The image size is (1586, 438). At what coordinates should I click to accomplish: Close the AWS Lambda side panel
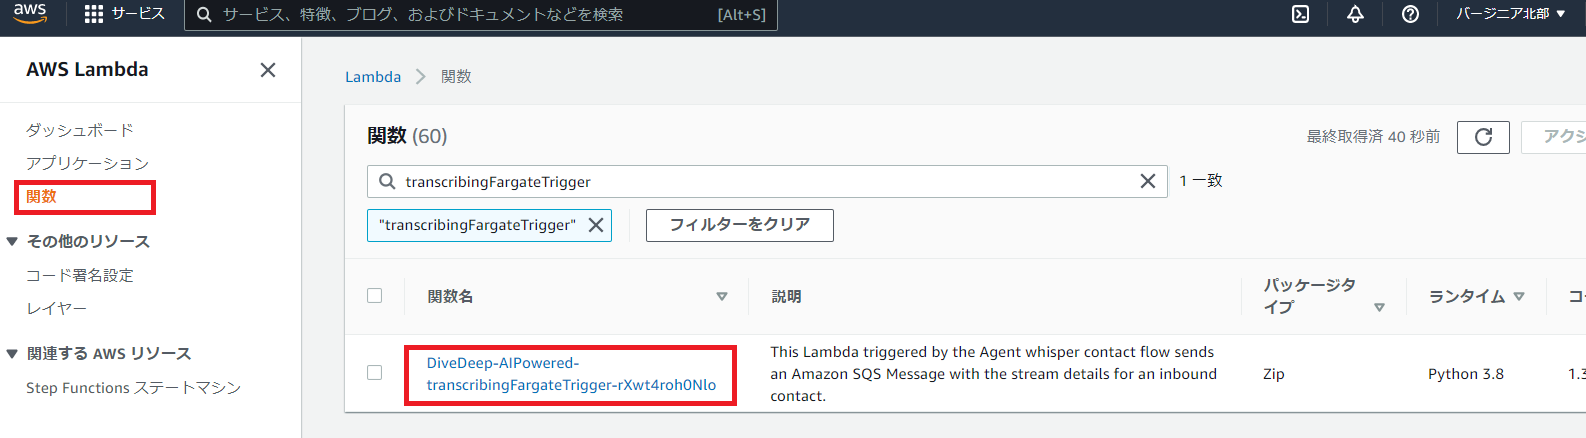click(x=268, y=70)
